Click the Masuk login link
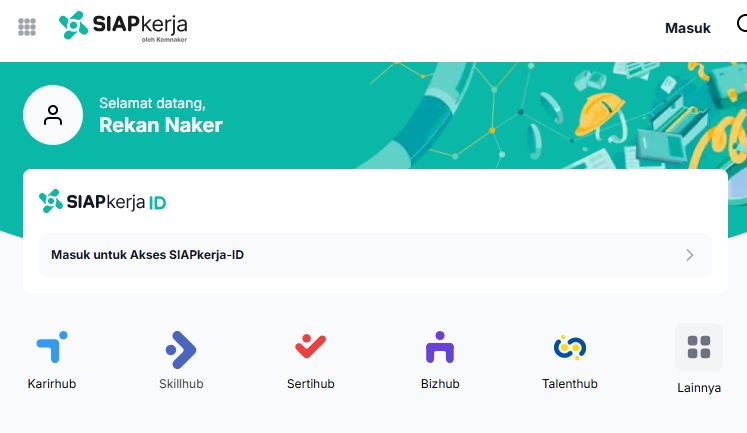The height and width of the screenshot is (433, 747). click(687, 28)
